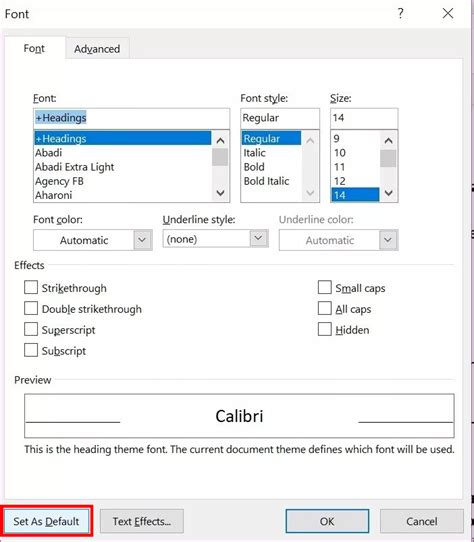
Task: Click the Font name input field
Action: pos(131,118)
